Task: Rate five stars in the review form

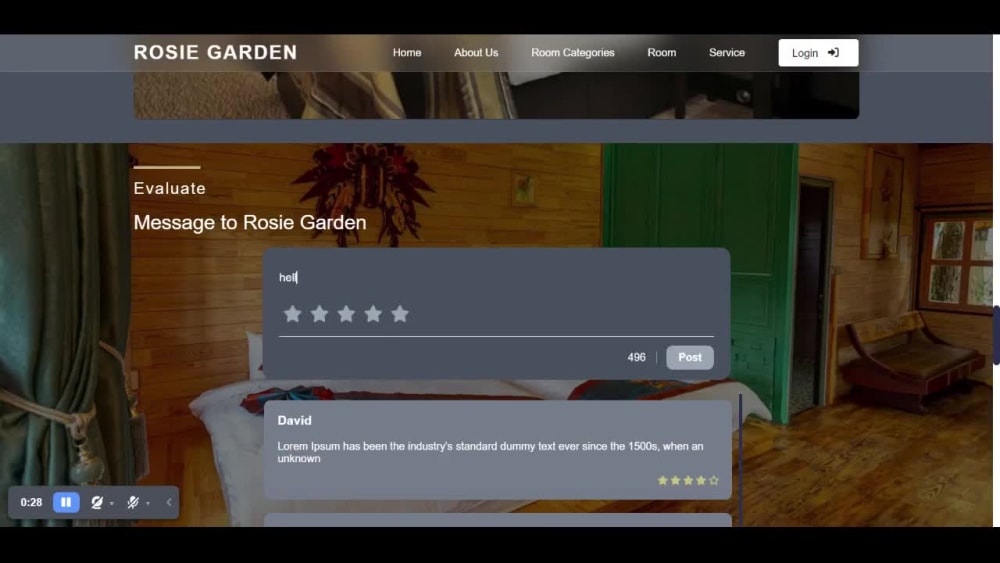Action: tap(400, 314)
